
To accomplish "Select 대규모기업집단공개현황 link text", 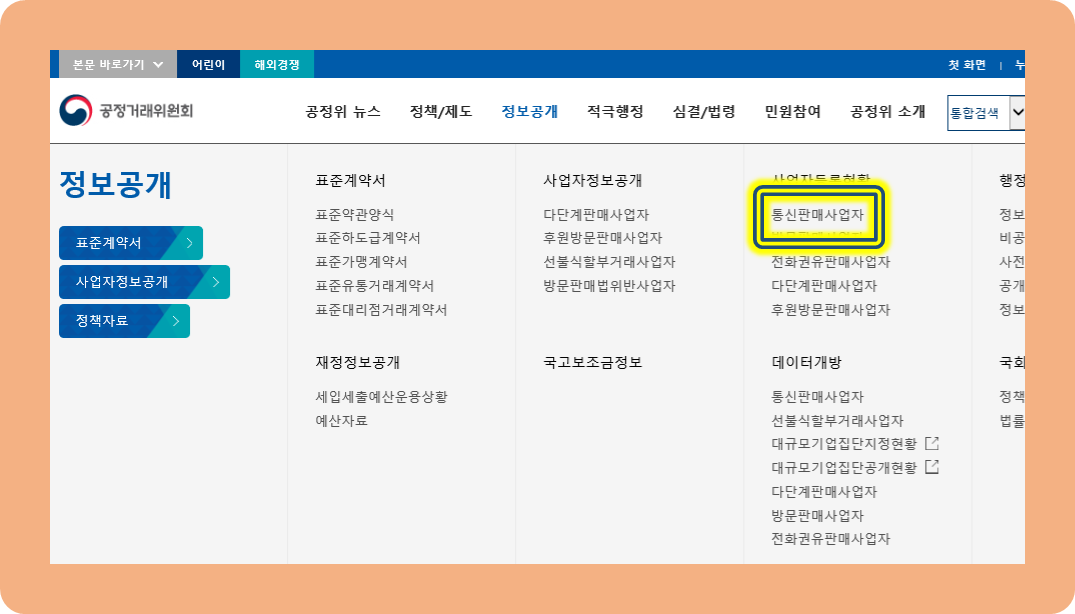I will (x=844, y=468).
